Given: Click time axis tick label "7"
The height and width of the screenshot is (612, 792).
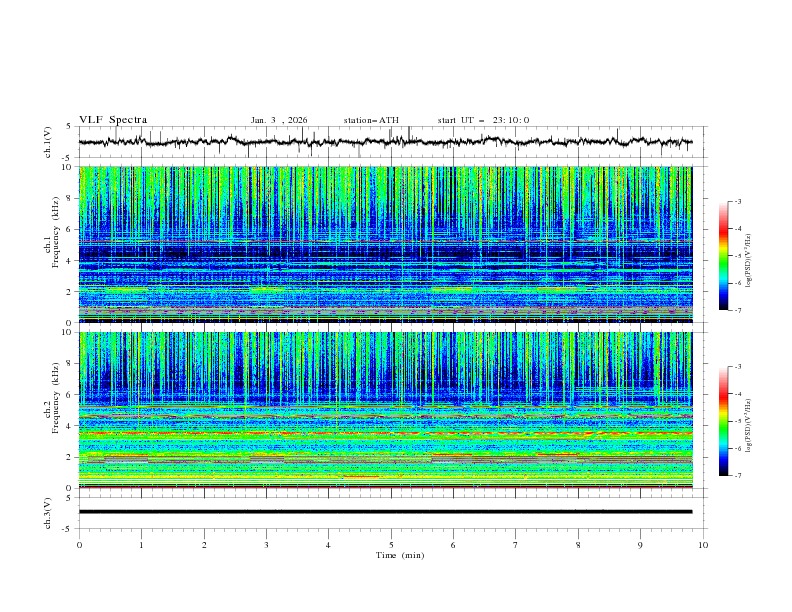Looking at the screenshot, I should (516, 545).
